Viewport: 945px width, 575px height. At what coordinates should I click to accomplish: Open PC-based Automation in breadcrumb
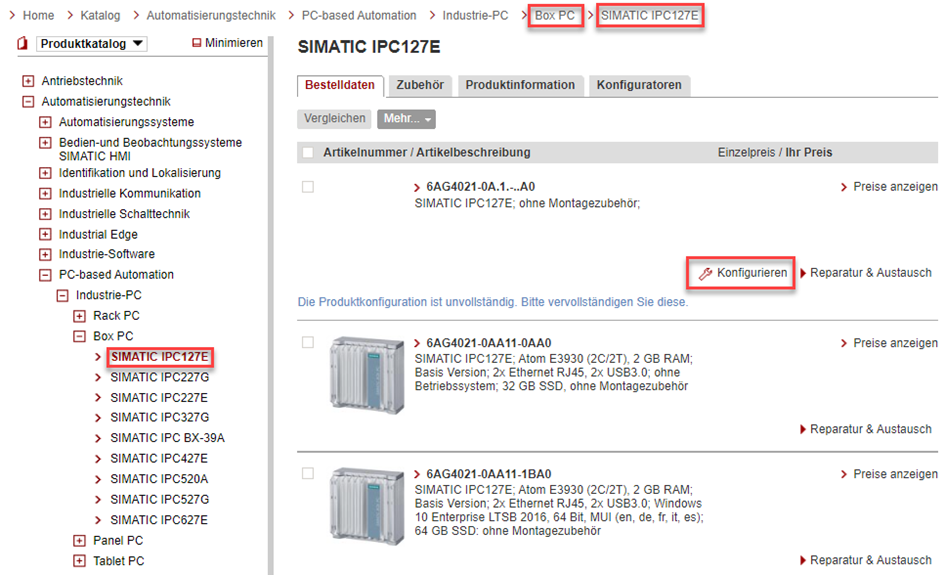pyautogui.click(x=359, y=16)
